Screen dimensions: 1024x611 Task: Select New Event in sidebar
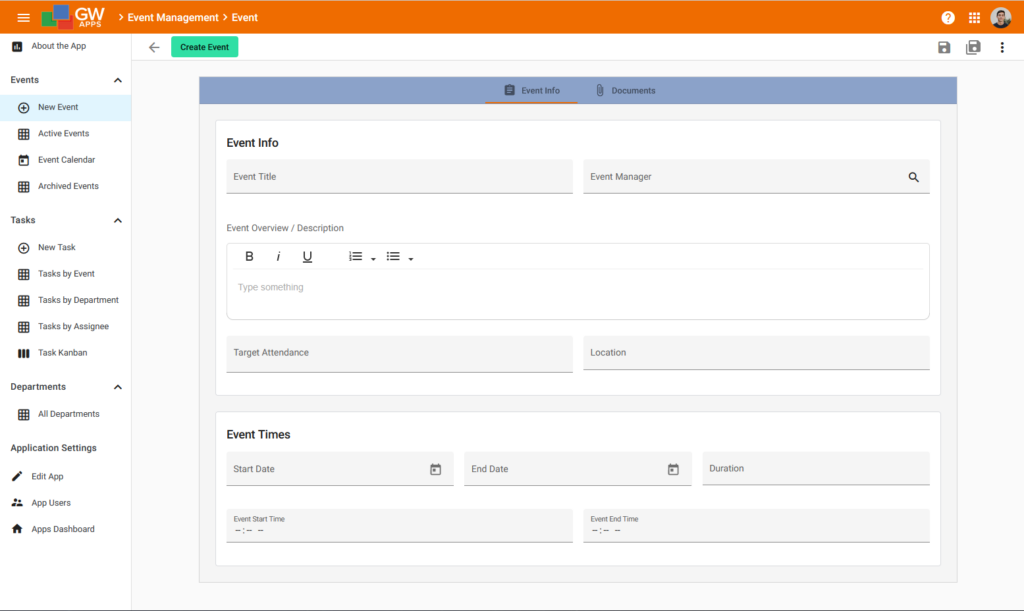pos(65,108)
